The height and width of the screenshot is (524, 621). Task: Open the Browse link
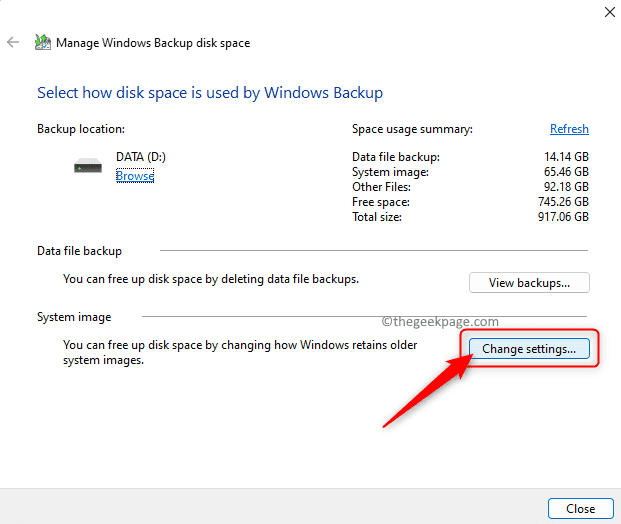135,175
